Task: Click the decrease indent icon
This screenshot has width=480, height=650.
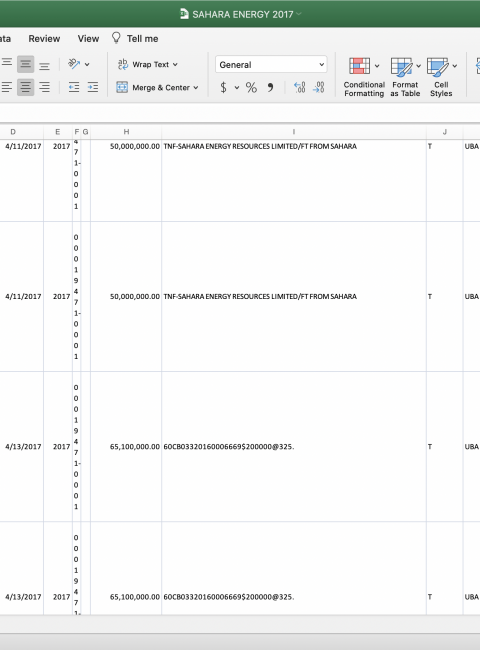Action: pos(74,87)
